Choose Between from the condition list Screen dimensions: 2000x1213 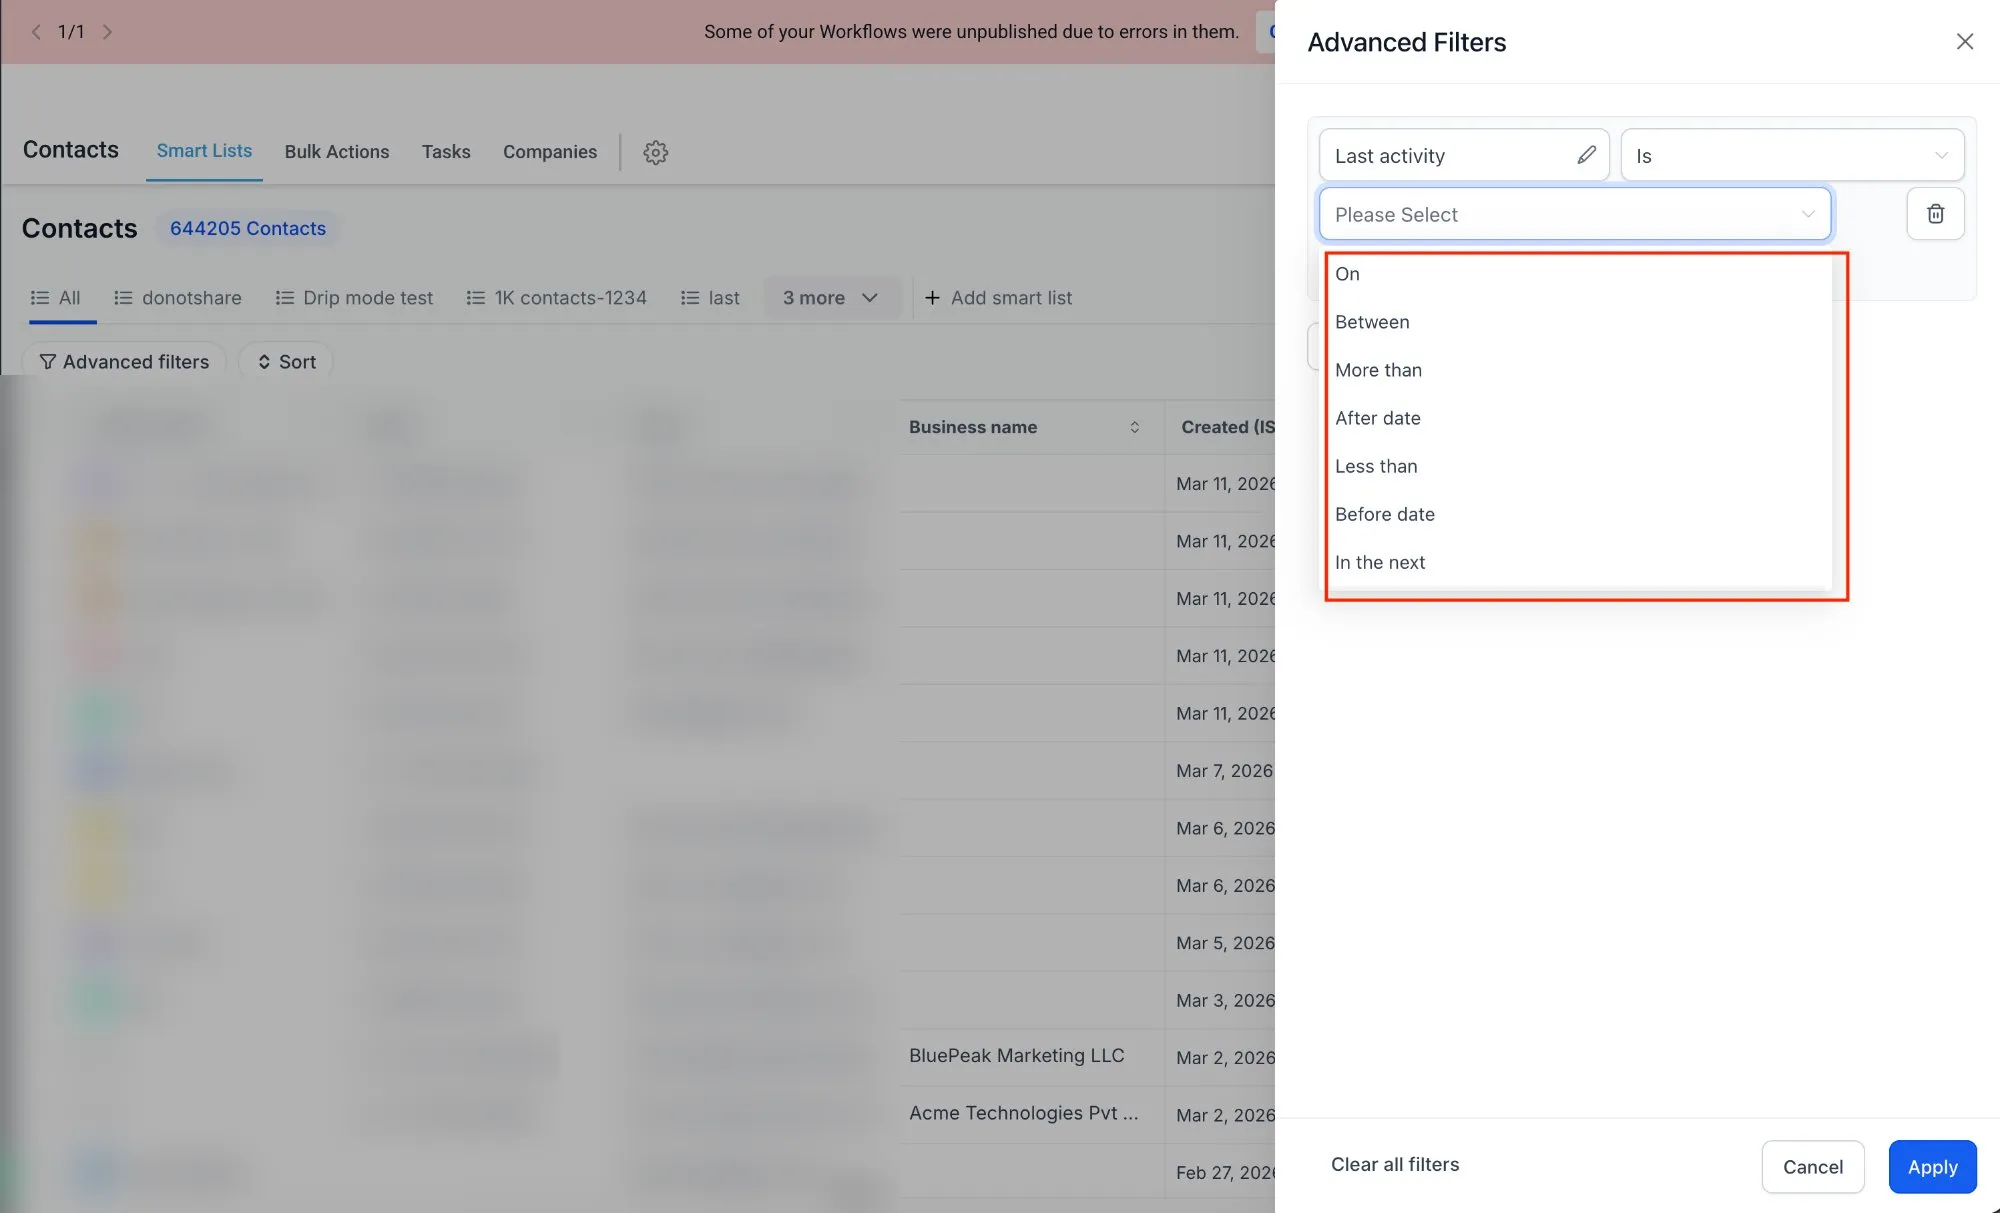[1372, 321]
